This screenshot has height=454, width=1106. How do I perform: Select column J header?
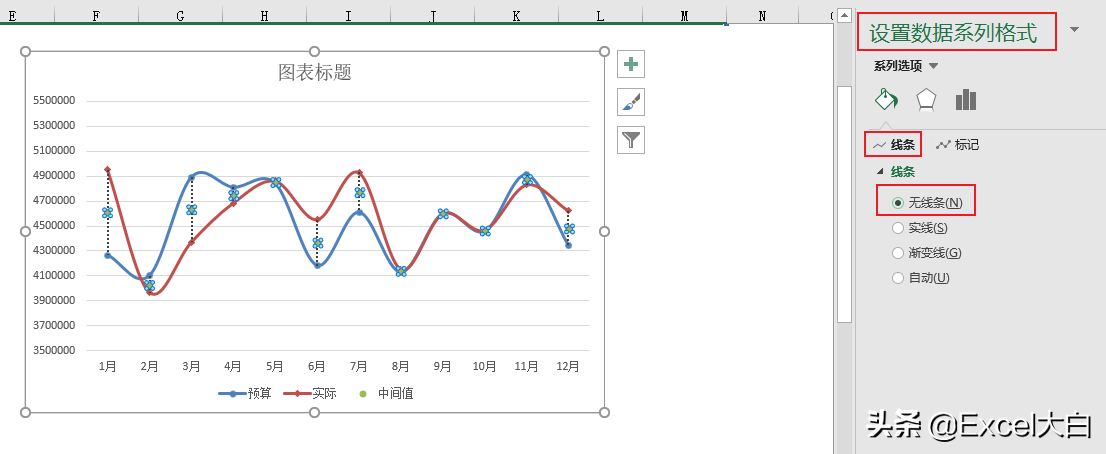point(432,16)
